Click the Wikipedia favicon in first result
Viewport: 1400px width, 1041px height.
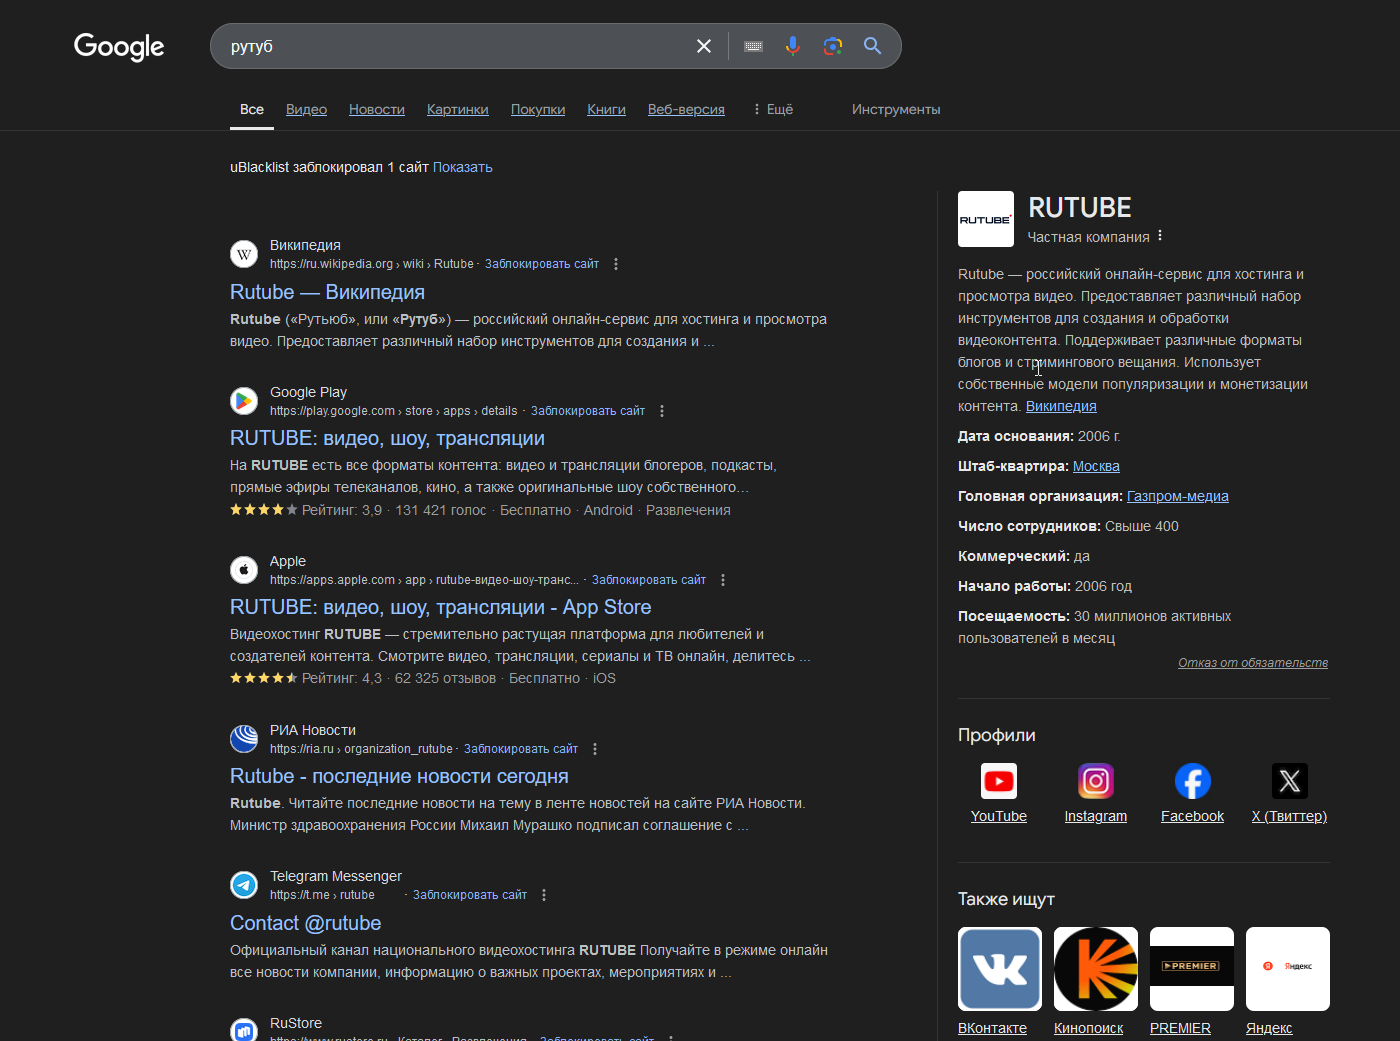[244, 254]
